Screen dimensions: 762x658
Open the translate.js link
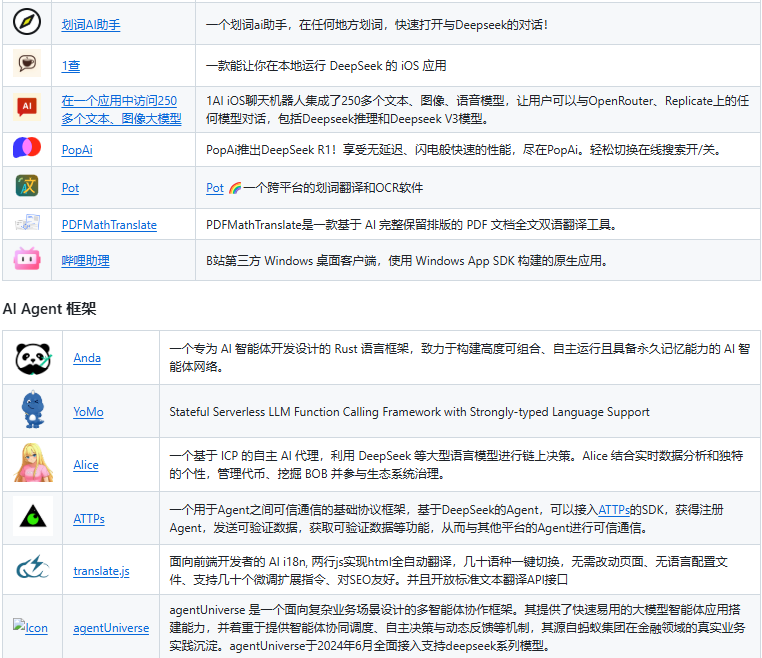click(x=102, y=571)
